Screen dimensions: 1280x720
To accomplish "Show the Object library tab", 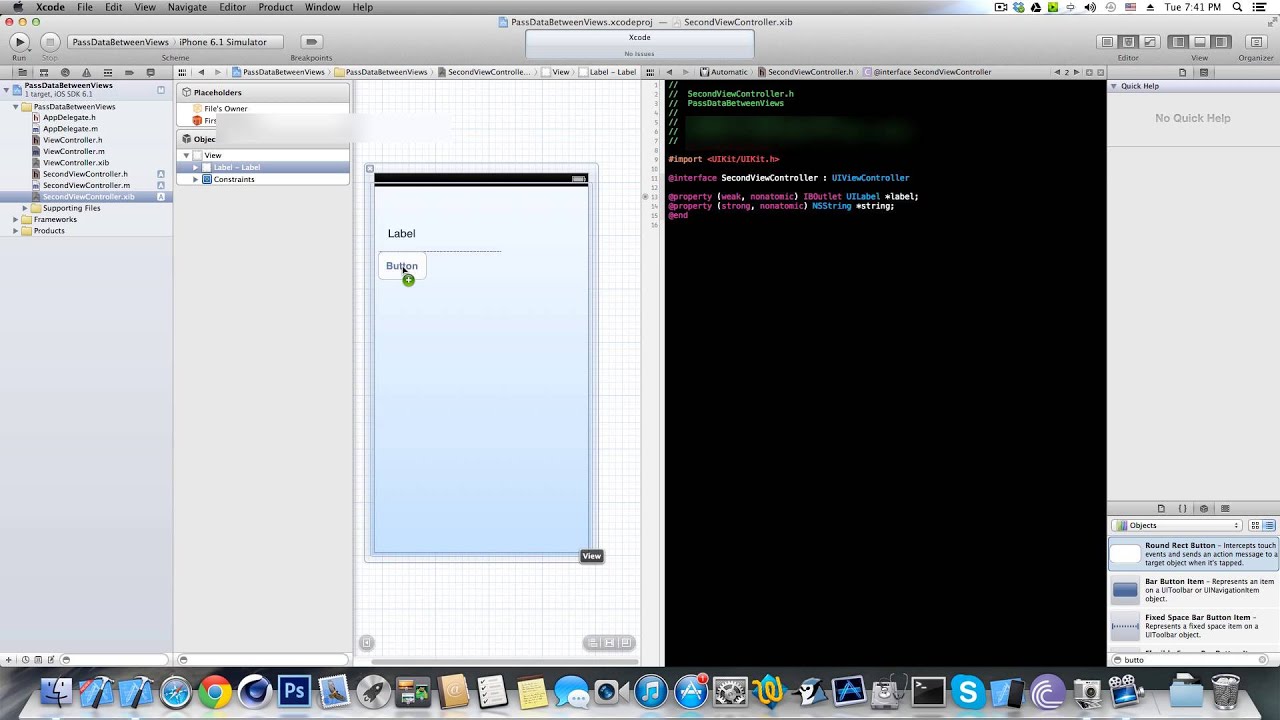I will tap(1204, 509).
